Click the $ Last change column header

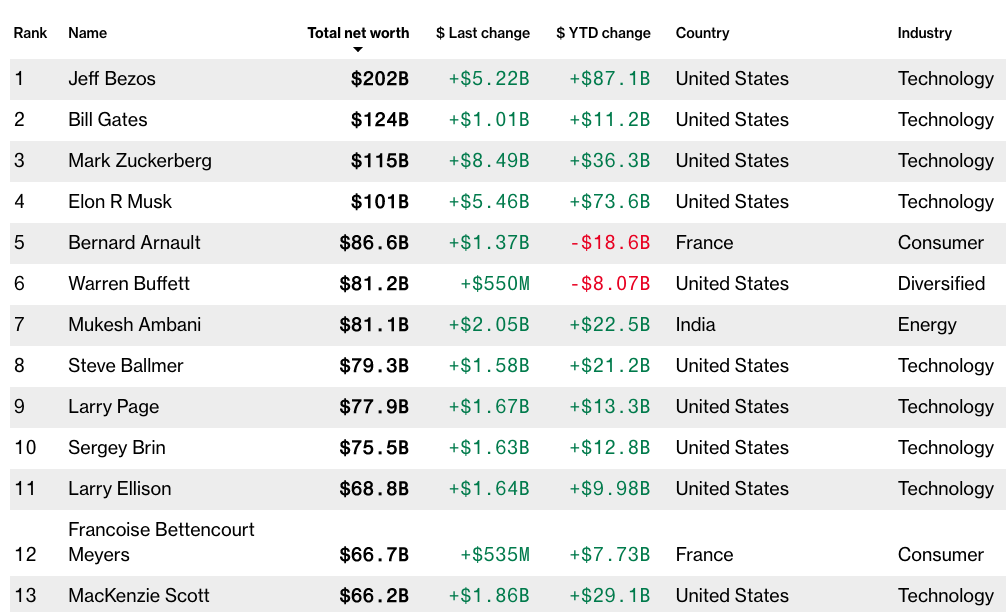(x=483, y=33)
